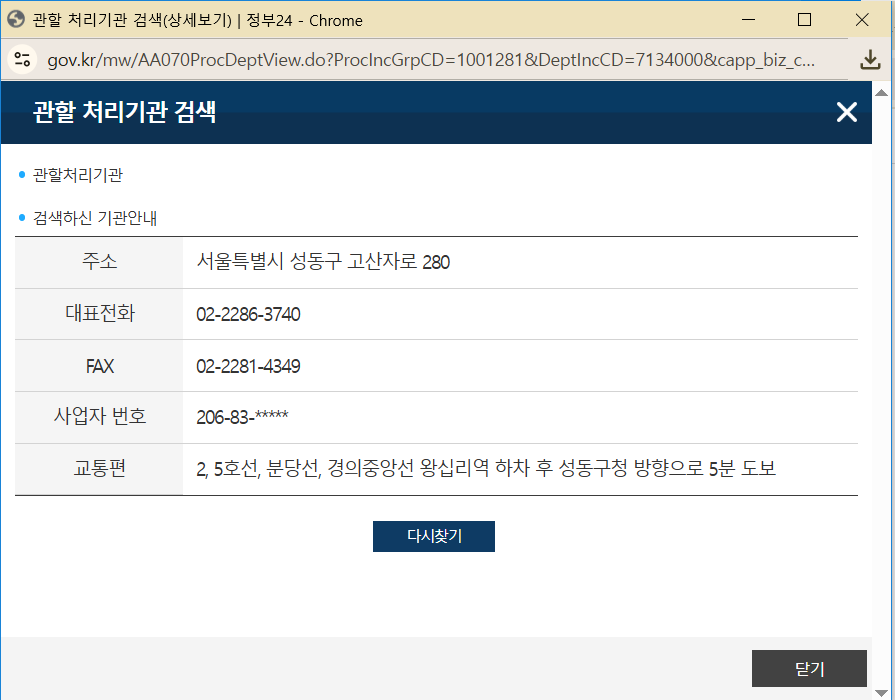Click the site information icon in address bar
Screen dimensions: 895x700
tap(26, 61)
